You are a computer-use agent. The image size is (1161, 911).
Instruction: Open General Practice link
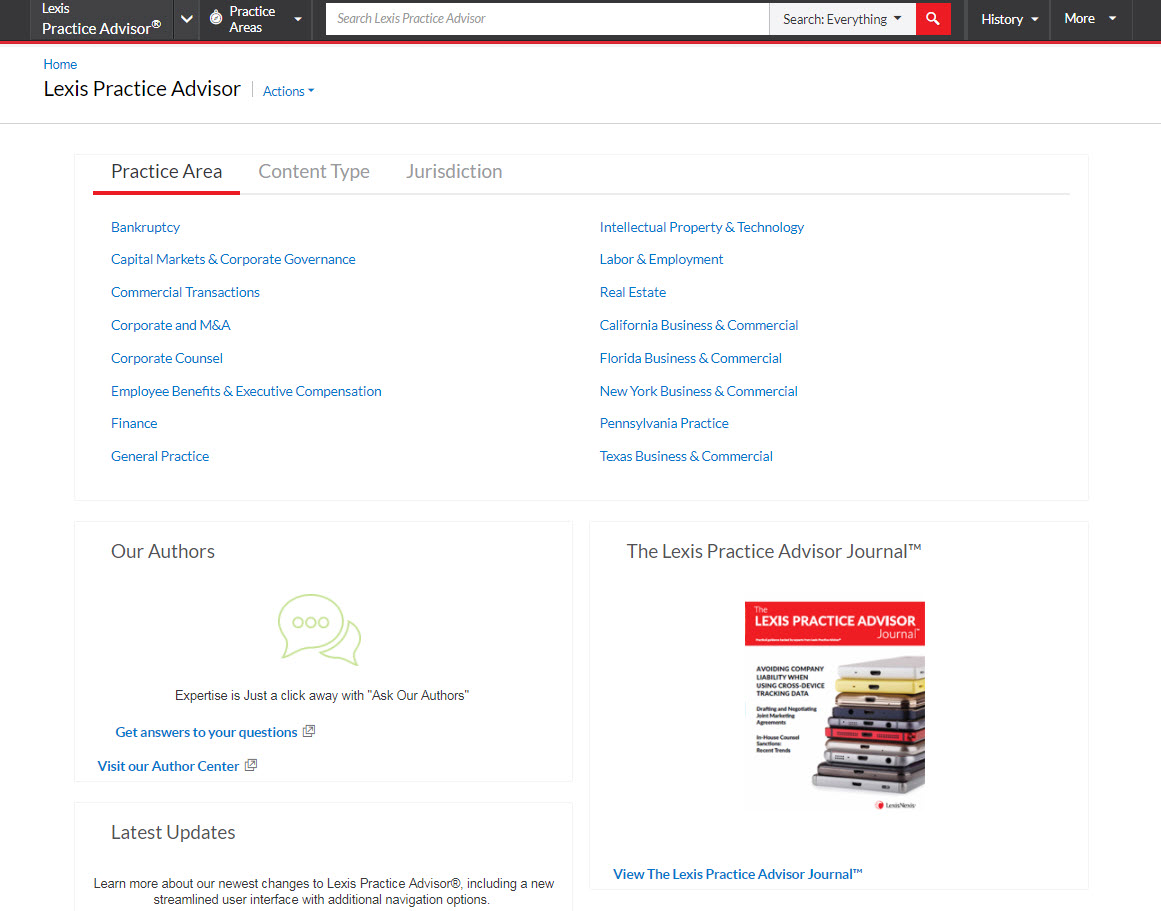tap(160, 456)
